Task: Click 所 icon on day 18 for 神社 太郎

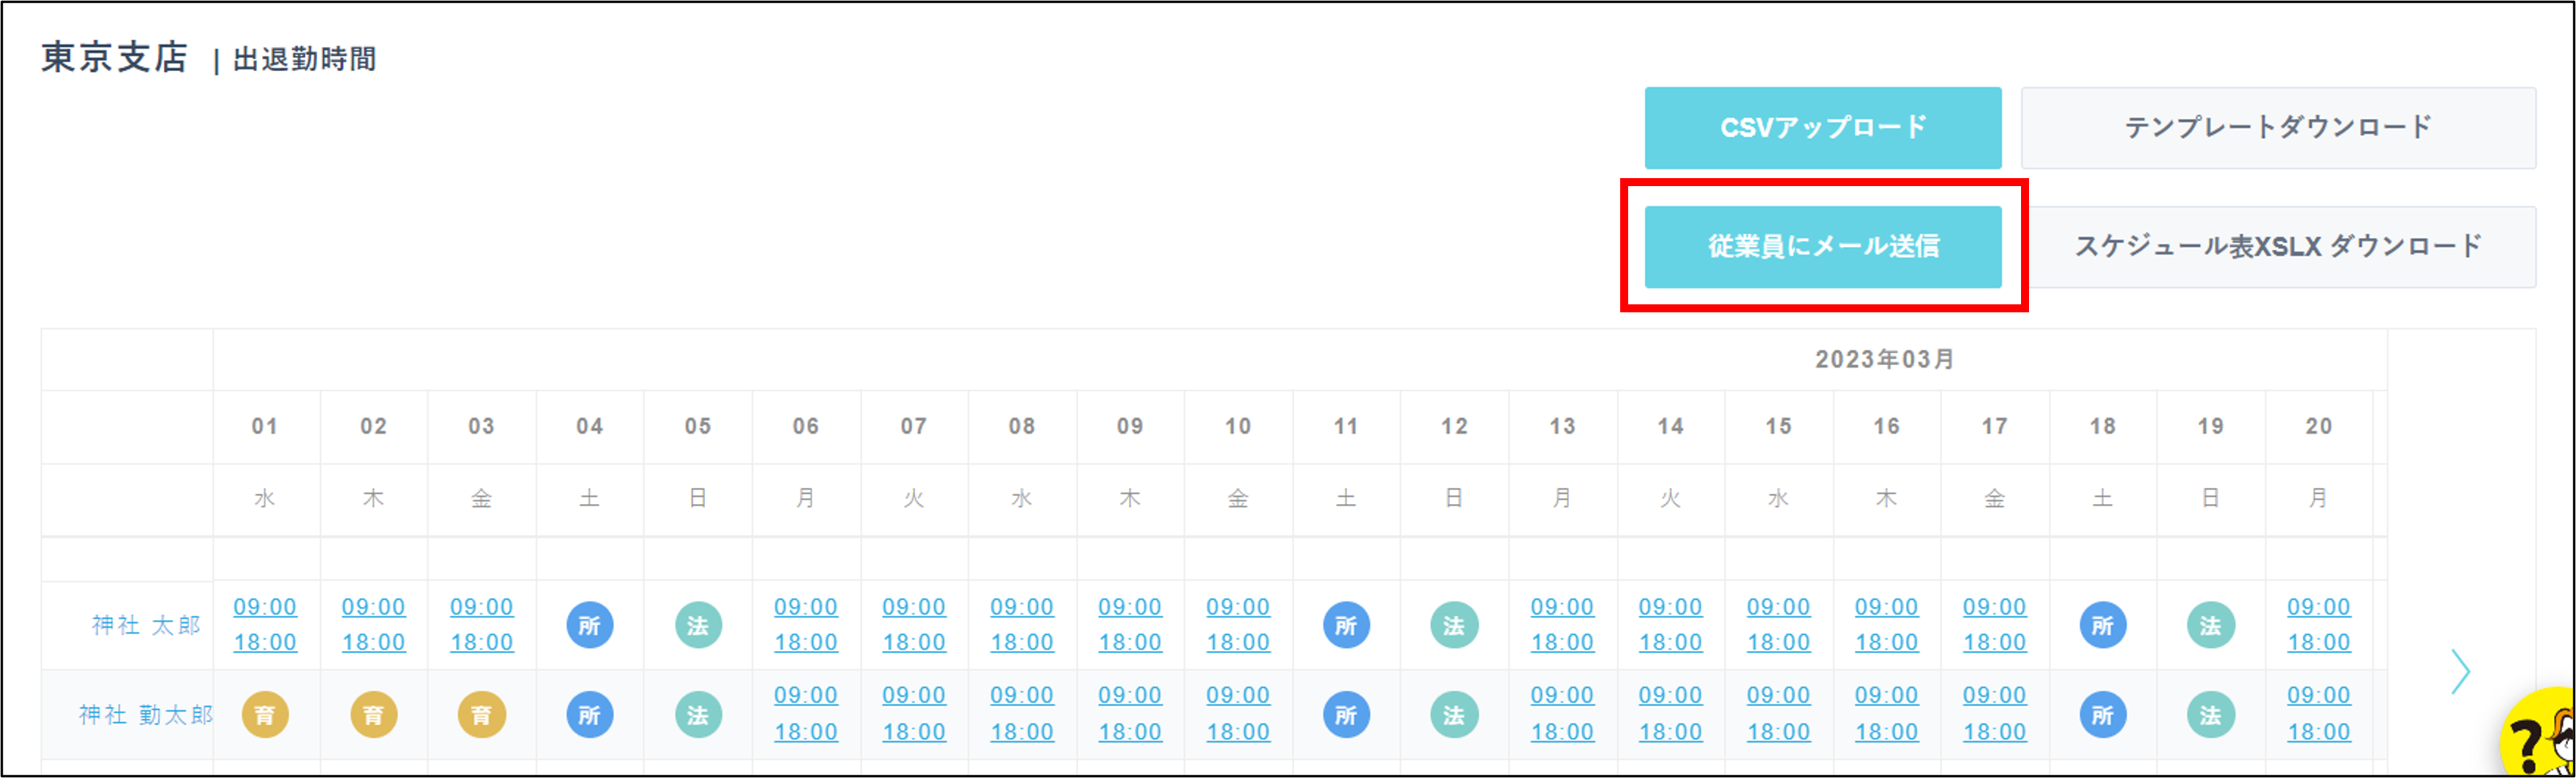Action: pyautogui.click(x=2102, y=625)
